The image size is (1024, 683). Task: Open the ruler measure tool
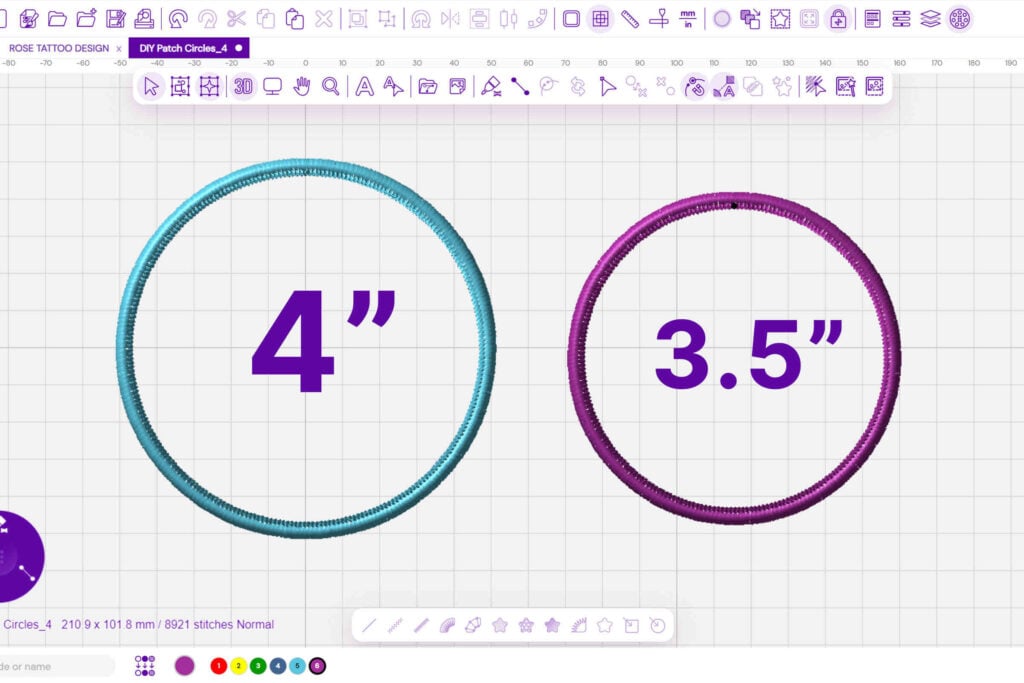[x=630, y=18]
